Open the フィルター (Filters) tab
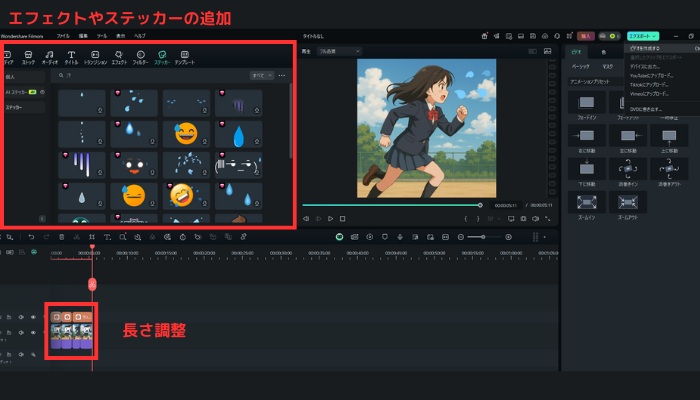Viewport: 700px width, 400px height. (140, 58)
